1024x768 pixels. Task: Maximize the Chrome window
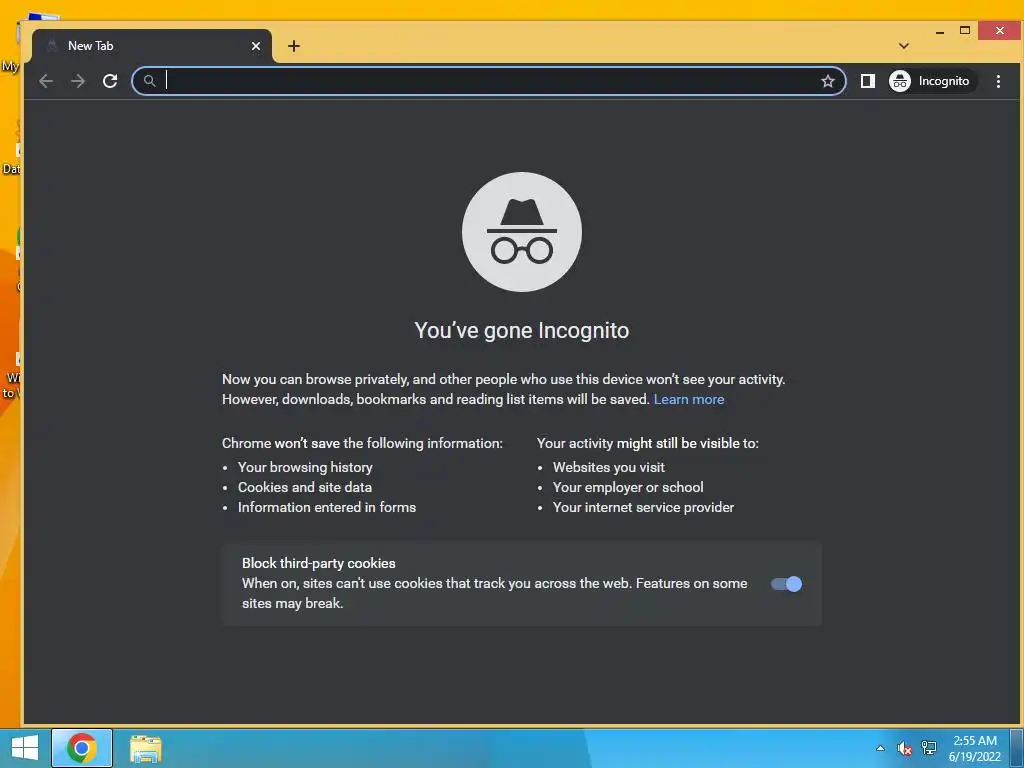(x=965, y=30)
